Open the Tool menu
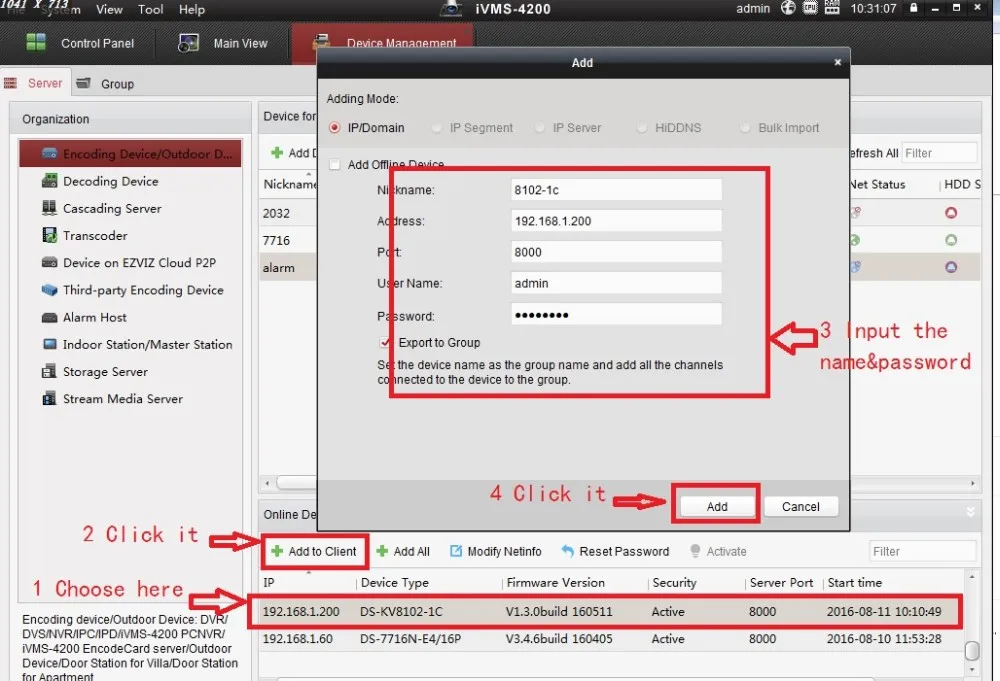Image resolution: width=1000 pixels, height=681 pixels. coord(151,10)
